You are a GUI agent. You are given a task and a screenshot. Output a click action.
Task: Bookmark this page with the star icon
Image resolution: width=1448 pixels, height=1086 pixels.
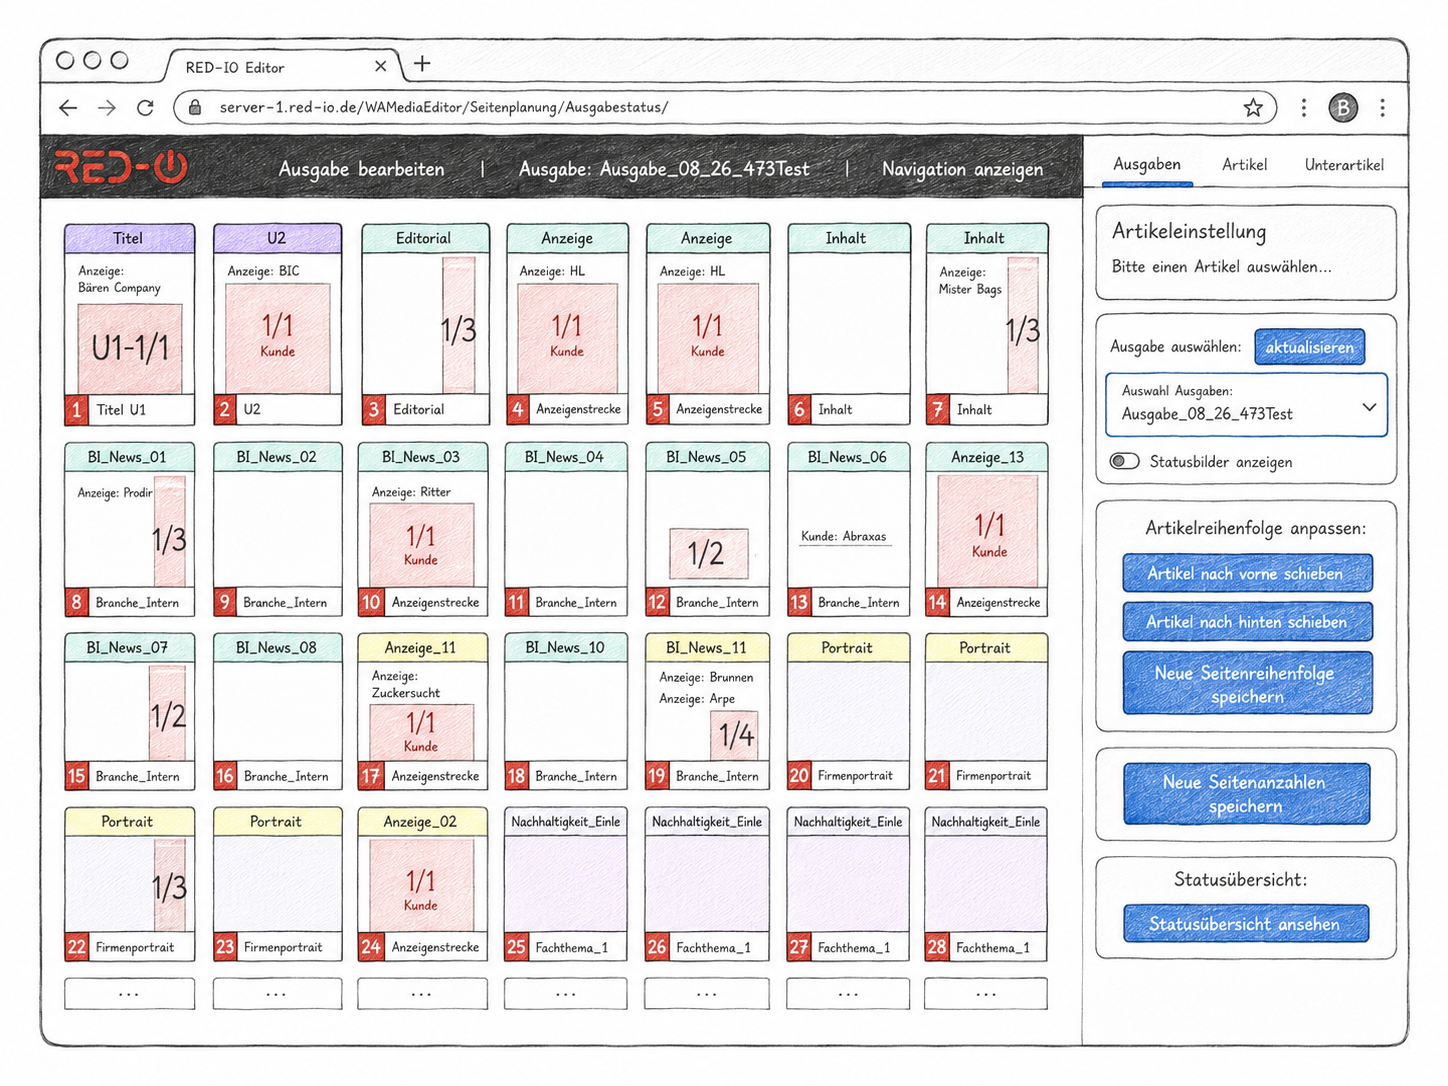(x=1253, y=107)
